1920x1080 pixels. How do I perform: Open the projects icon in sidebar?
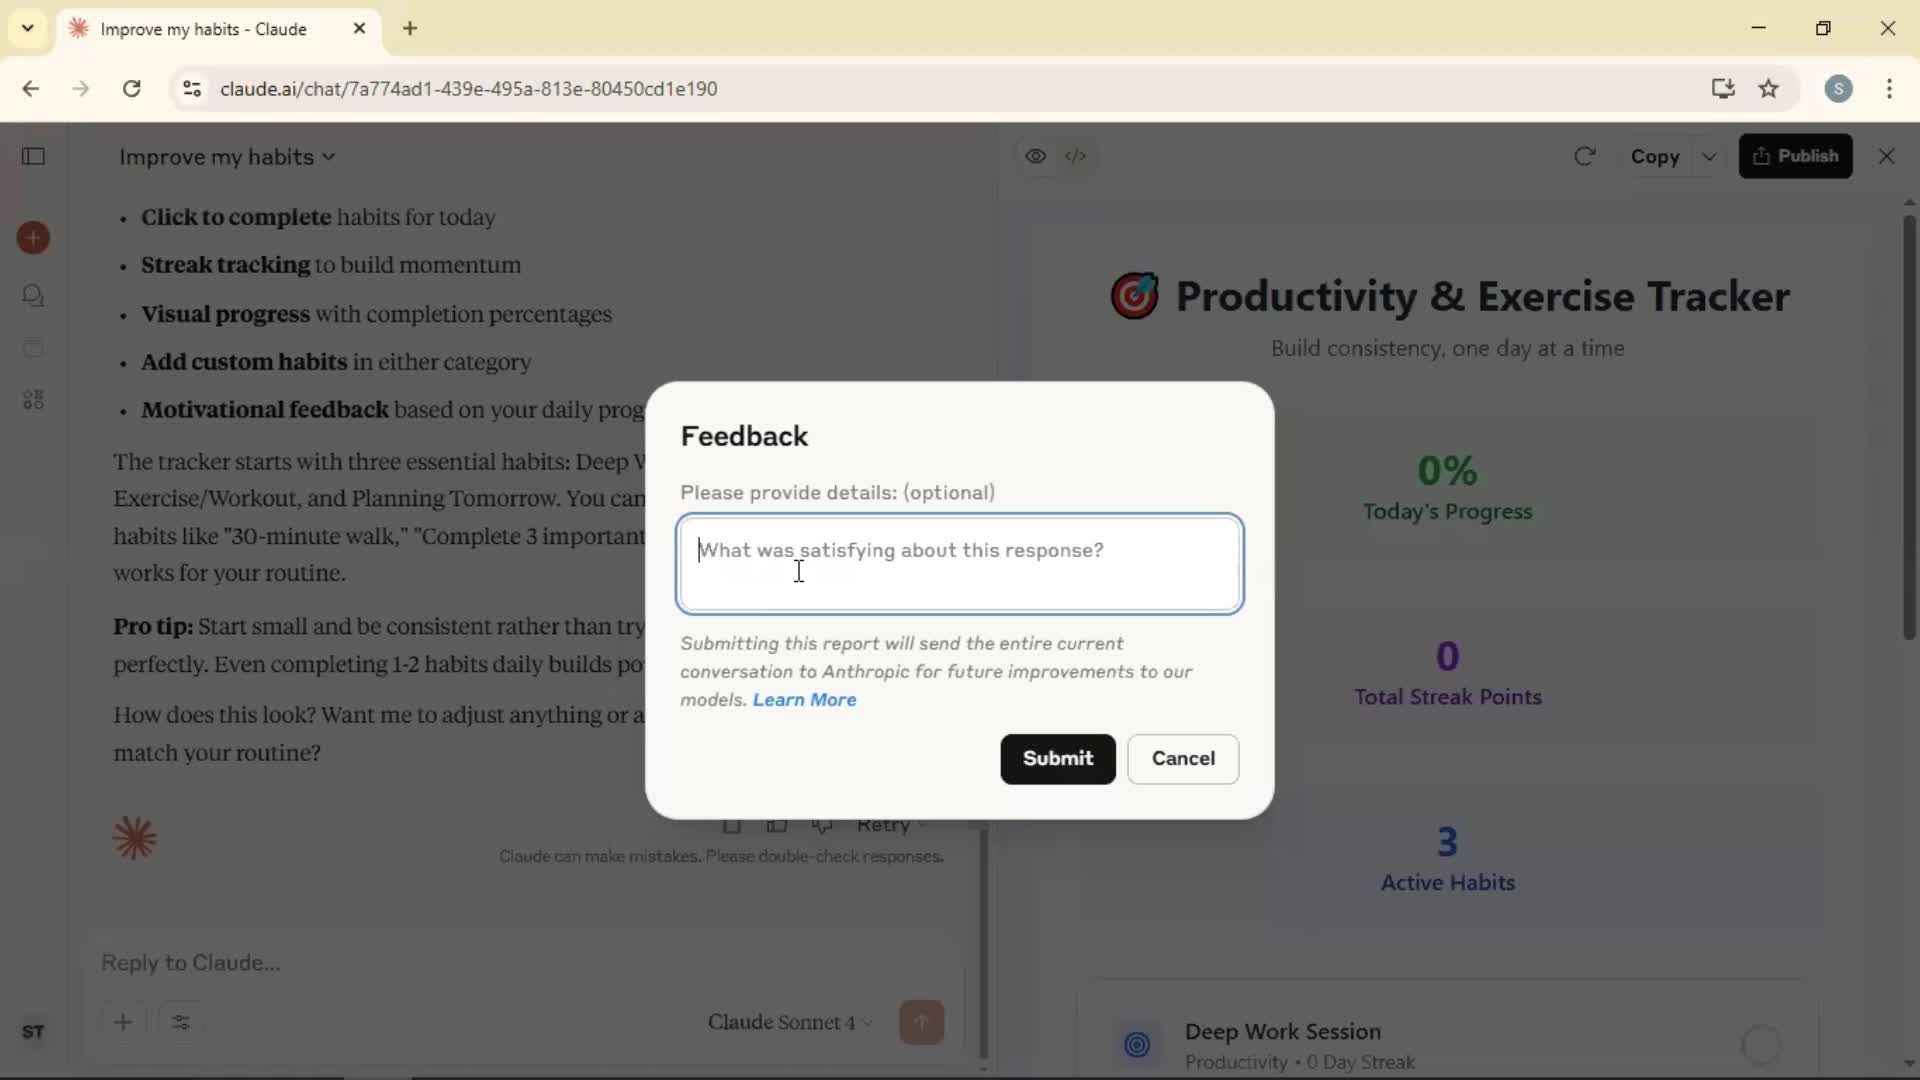point(33,348)
